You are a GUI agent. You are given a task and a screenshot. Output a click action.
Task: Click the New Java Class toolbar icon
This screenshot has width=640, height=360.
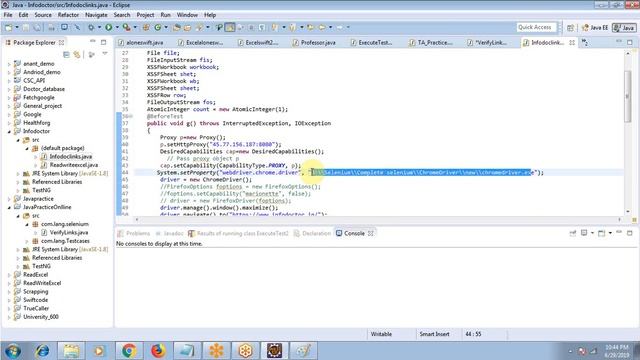point(158,27)
